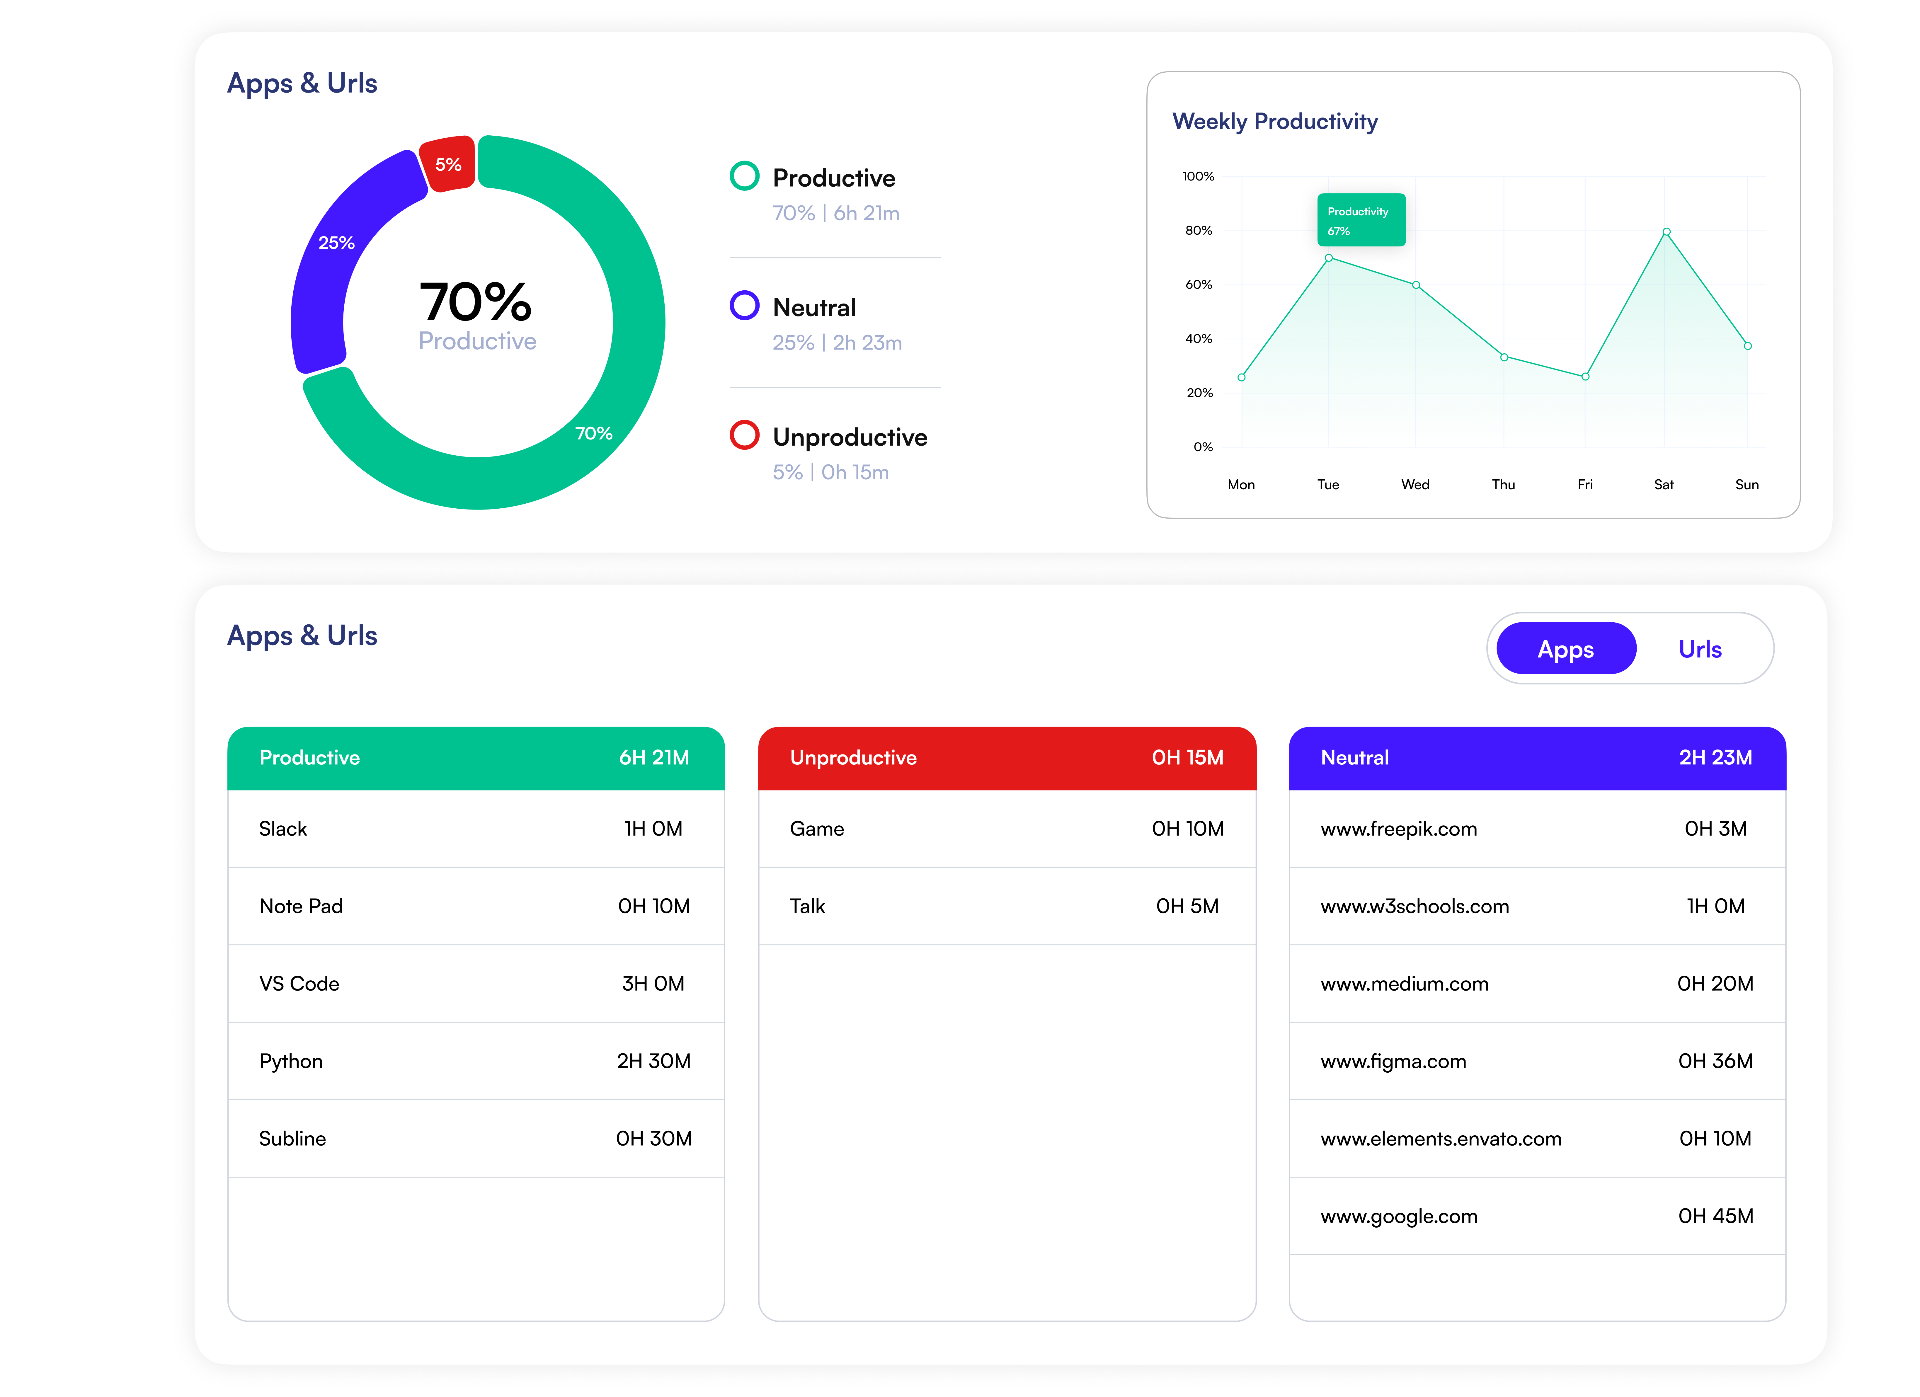Open www.elements.envato.com entry
This screenshot has height=1397, width=1920.
pos(1537,1139)
